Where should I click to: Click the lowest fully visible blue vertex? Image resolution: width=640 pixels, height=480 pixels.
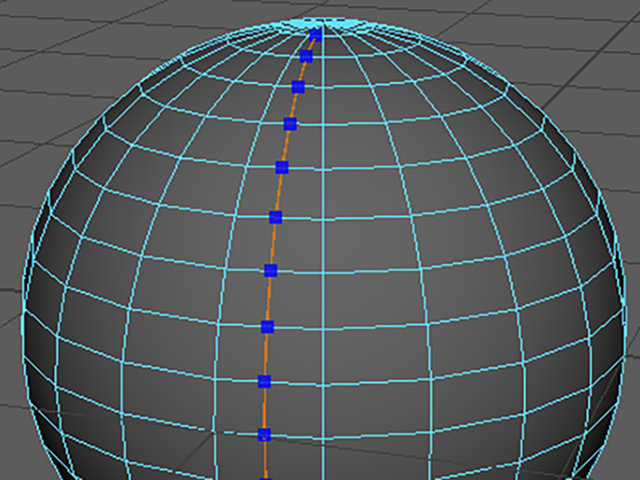pyautogui.click(x=264, y=435)
